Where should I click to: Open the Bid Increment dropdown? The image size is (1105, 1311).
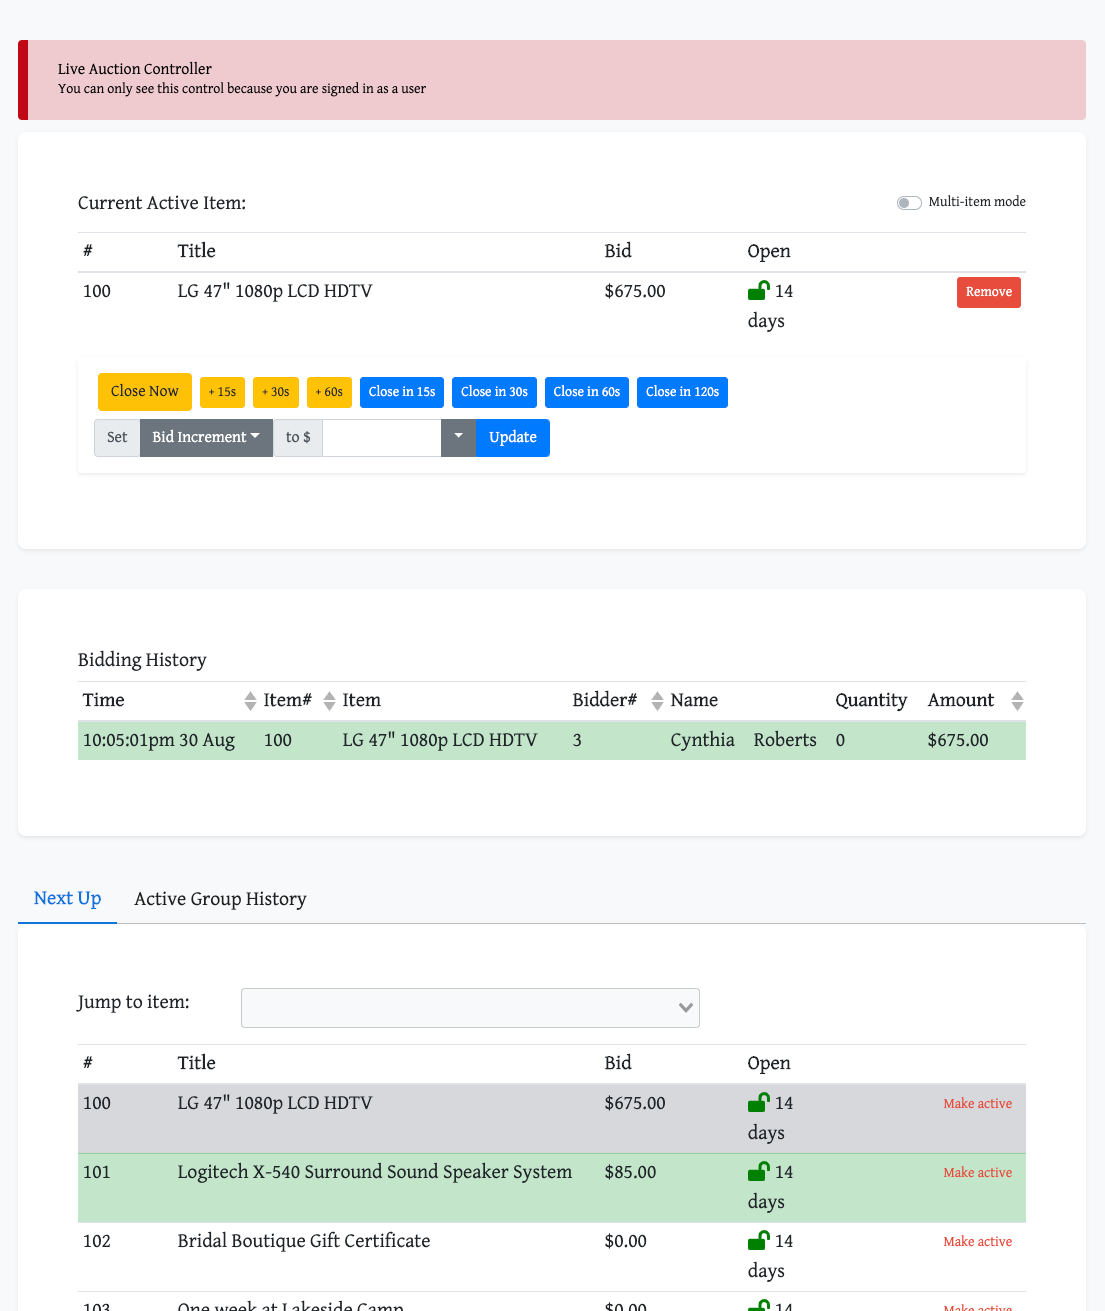206,438
